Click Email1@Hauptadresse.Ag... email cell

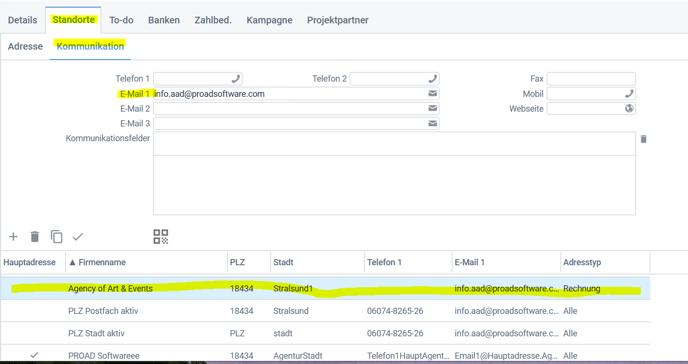pyautogui.click(x=506, y=356)
